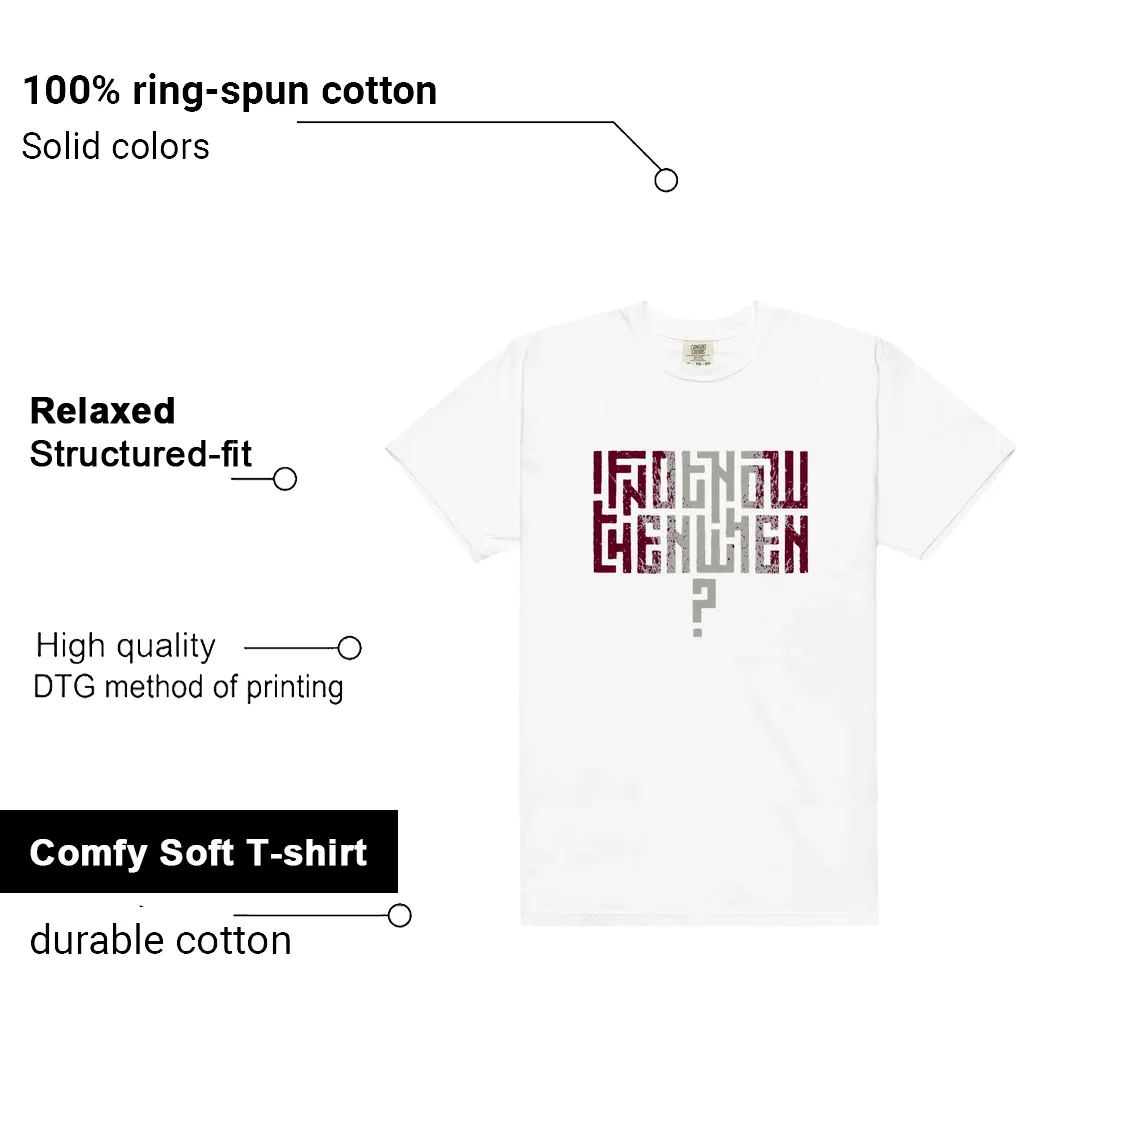Click the neck label tag on the shirt
Viewport: 1140px width, 1140px height.
click(699, 353)
